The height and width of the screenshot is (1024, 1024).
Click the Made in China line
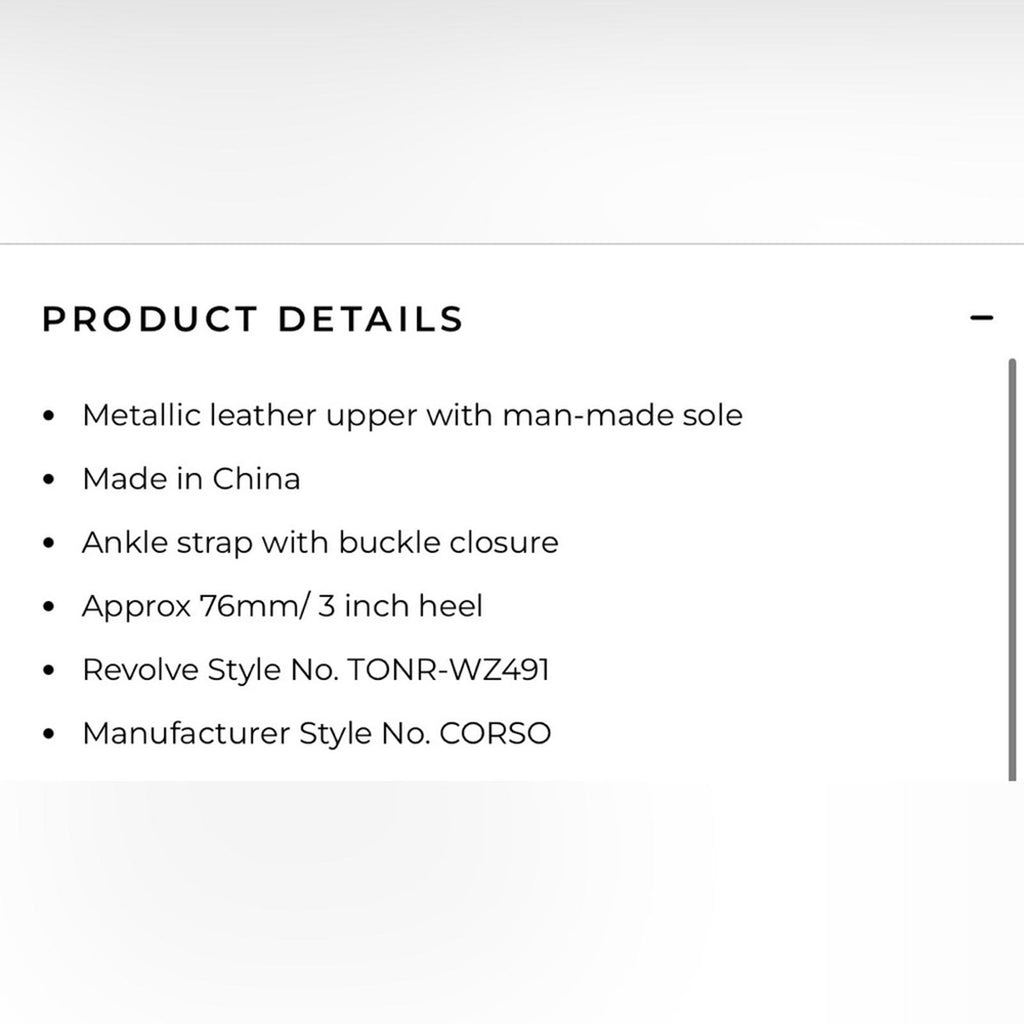192,478
